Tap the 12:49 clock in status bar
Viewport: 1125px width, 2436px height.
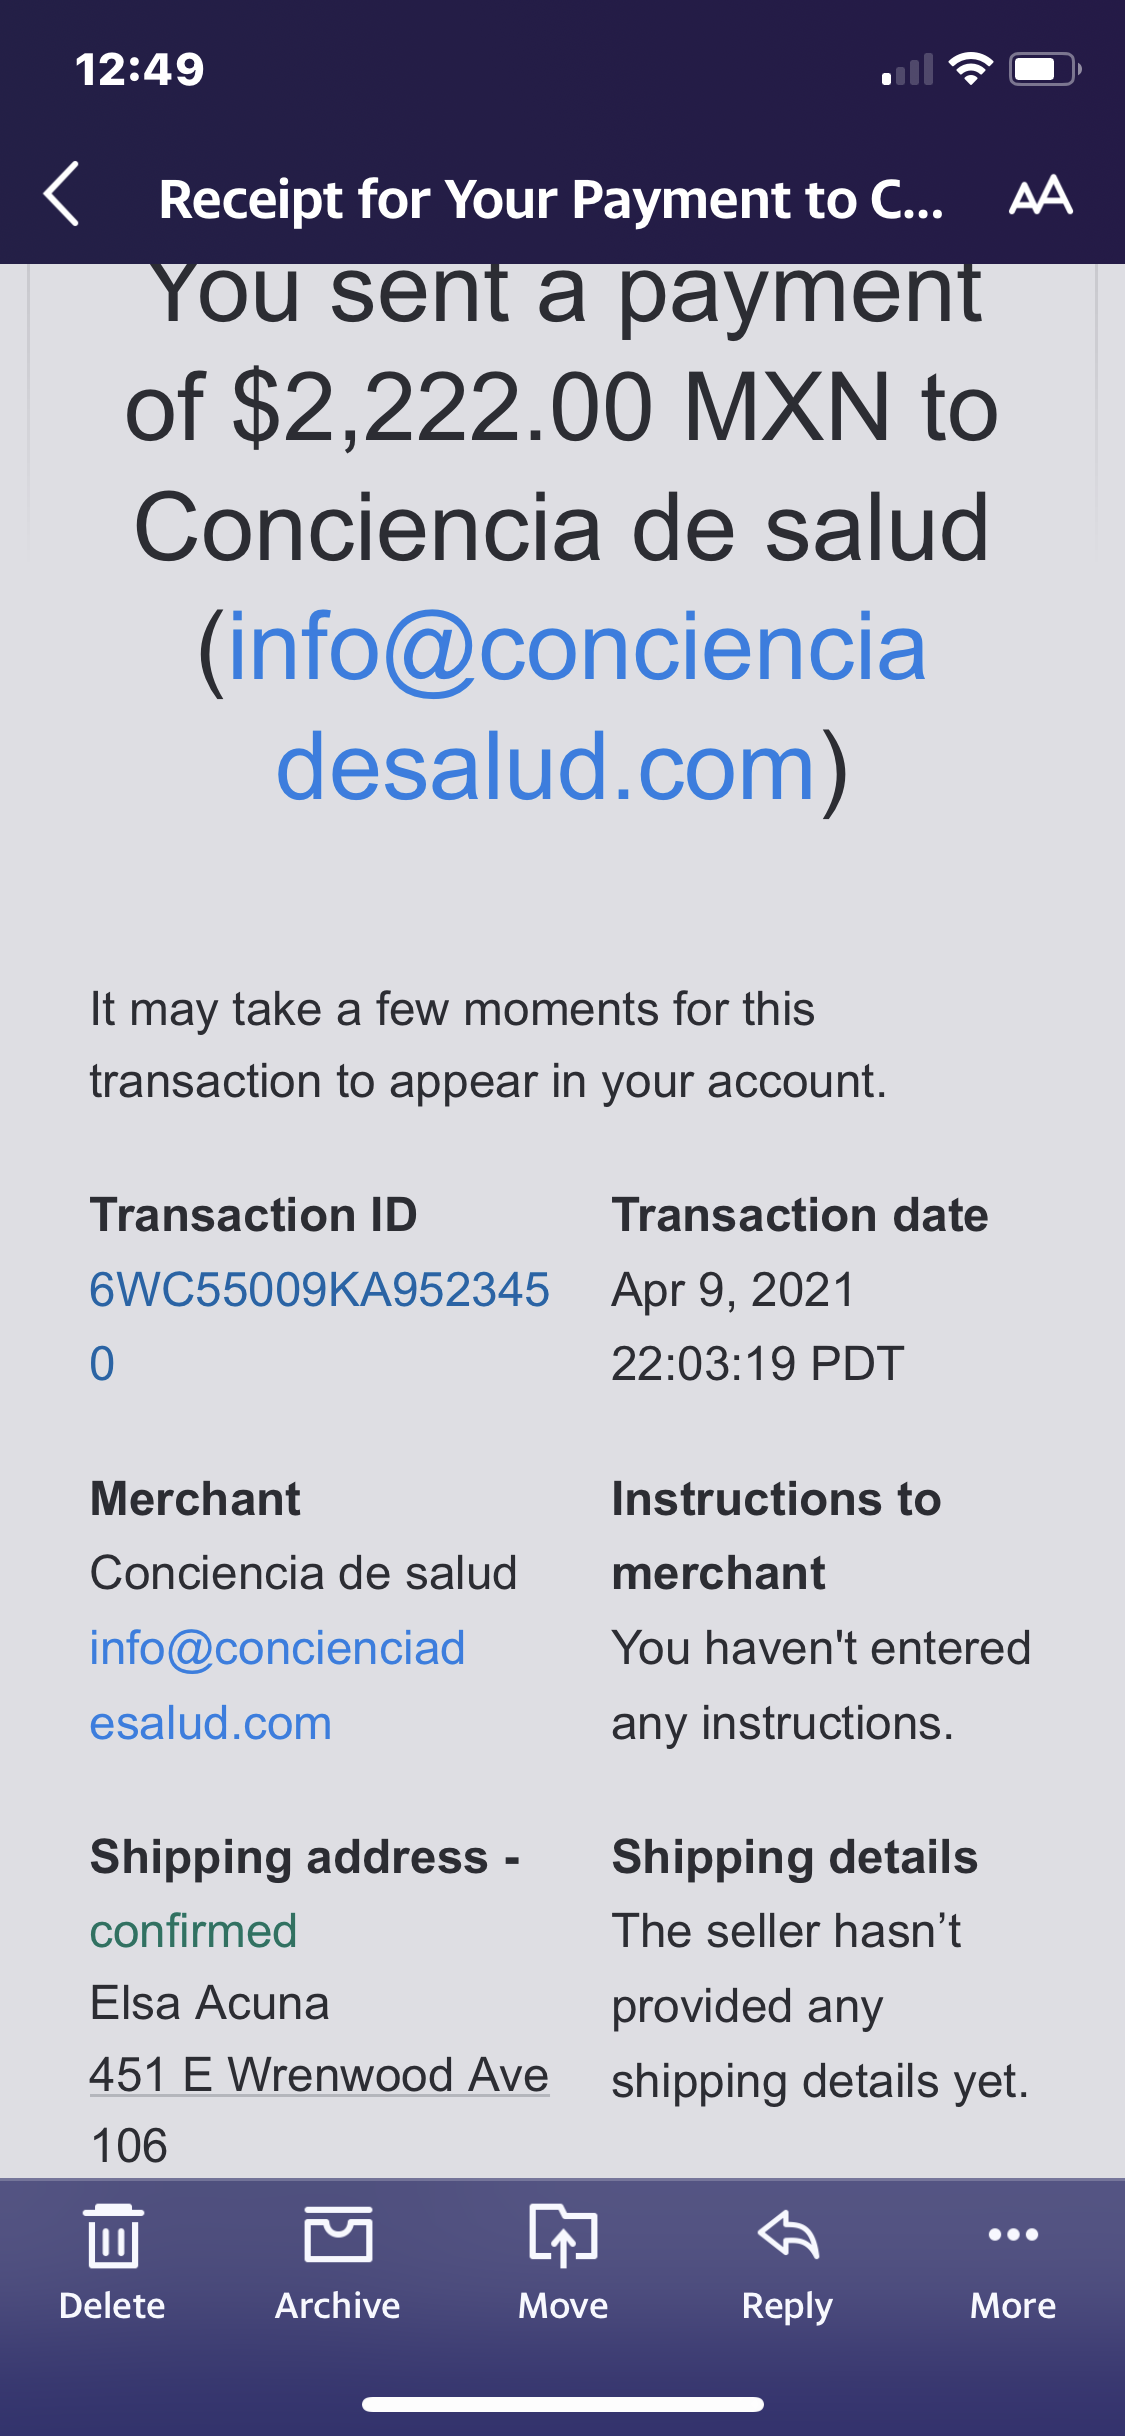click(x=139, y=70)
